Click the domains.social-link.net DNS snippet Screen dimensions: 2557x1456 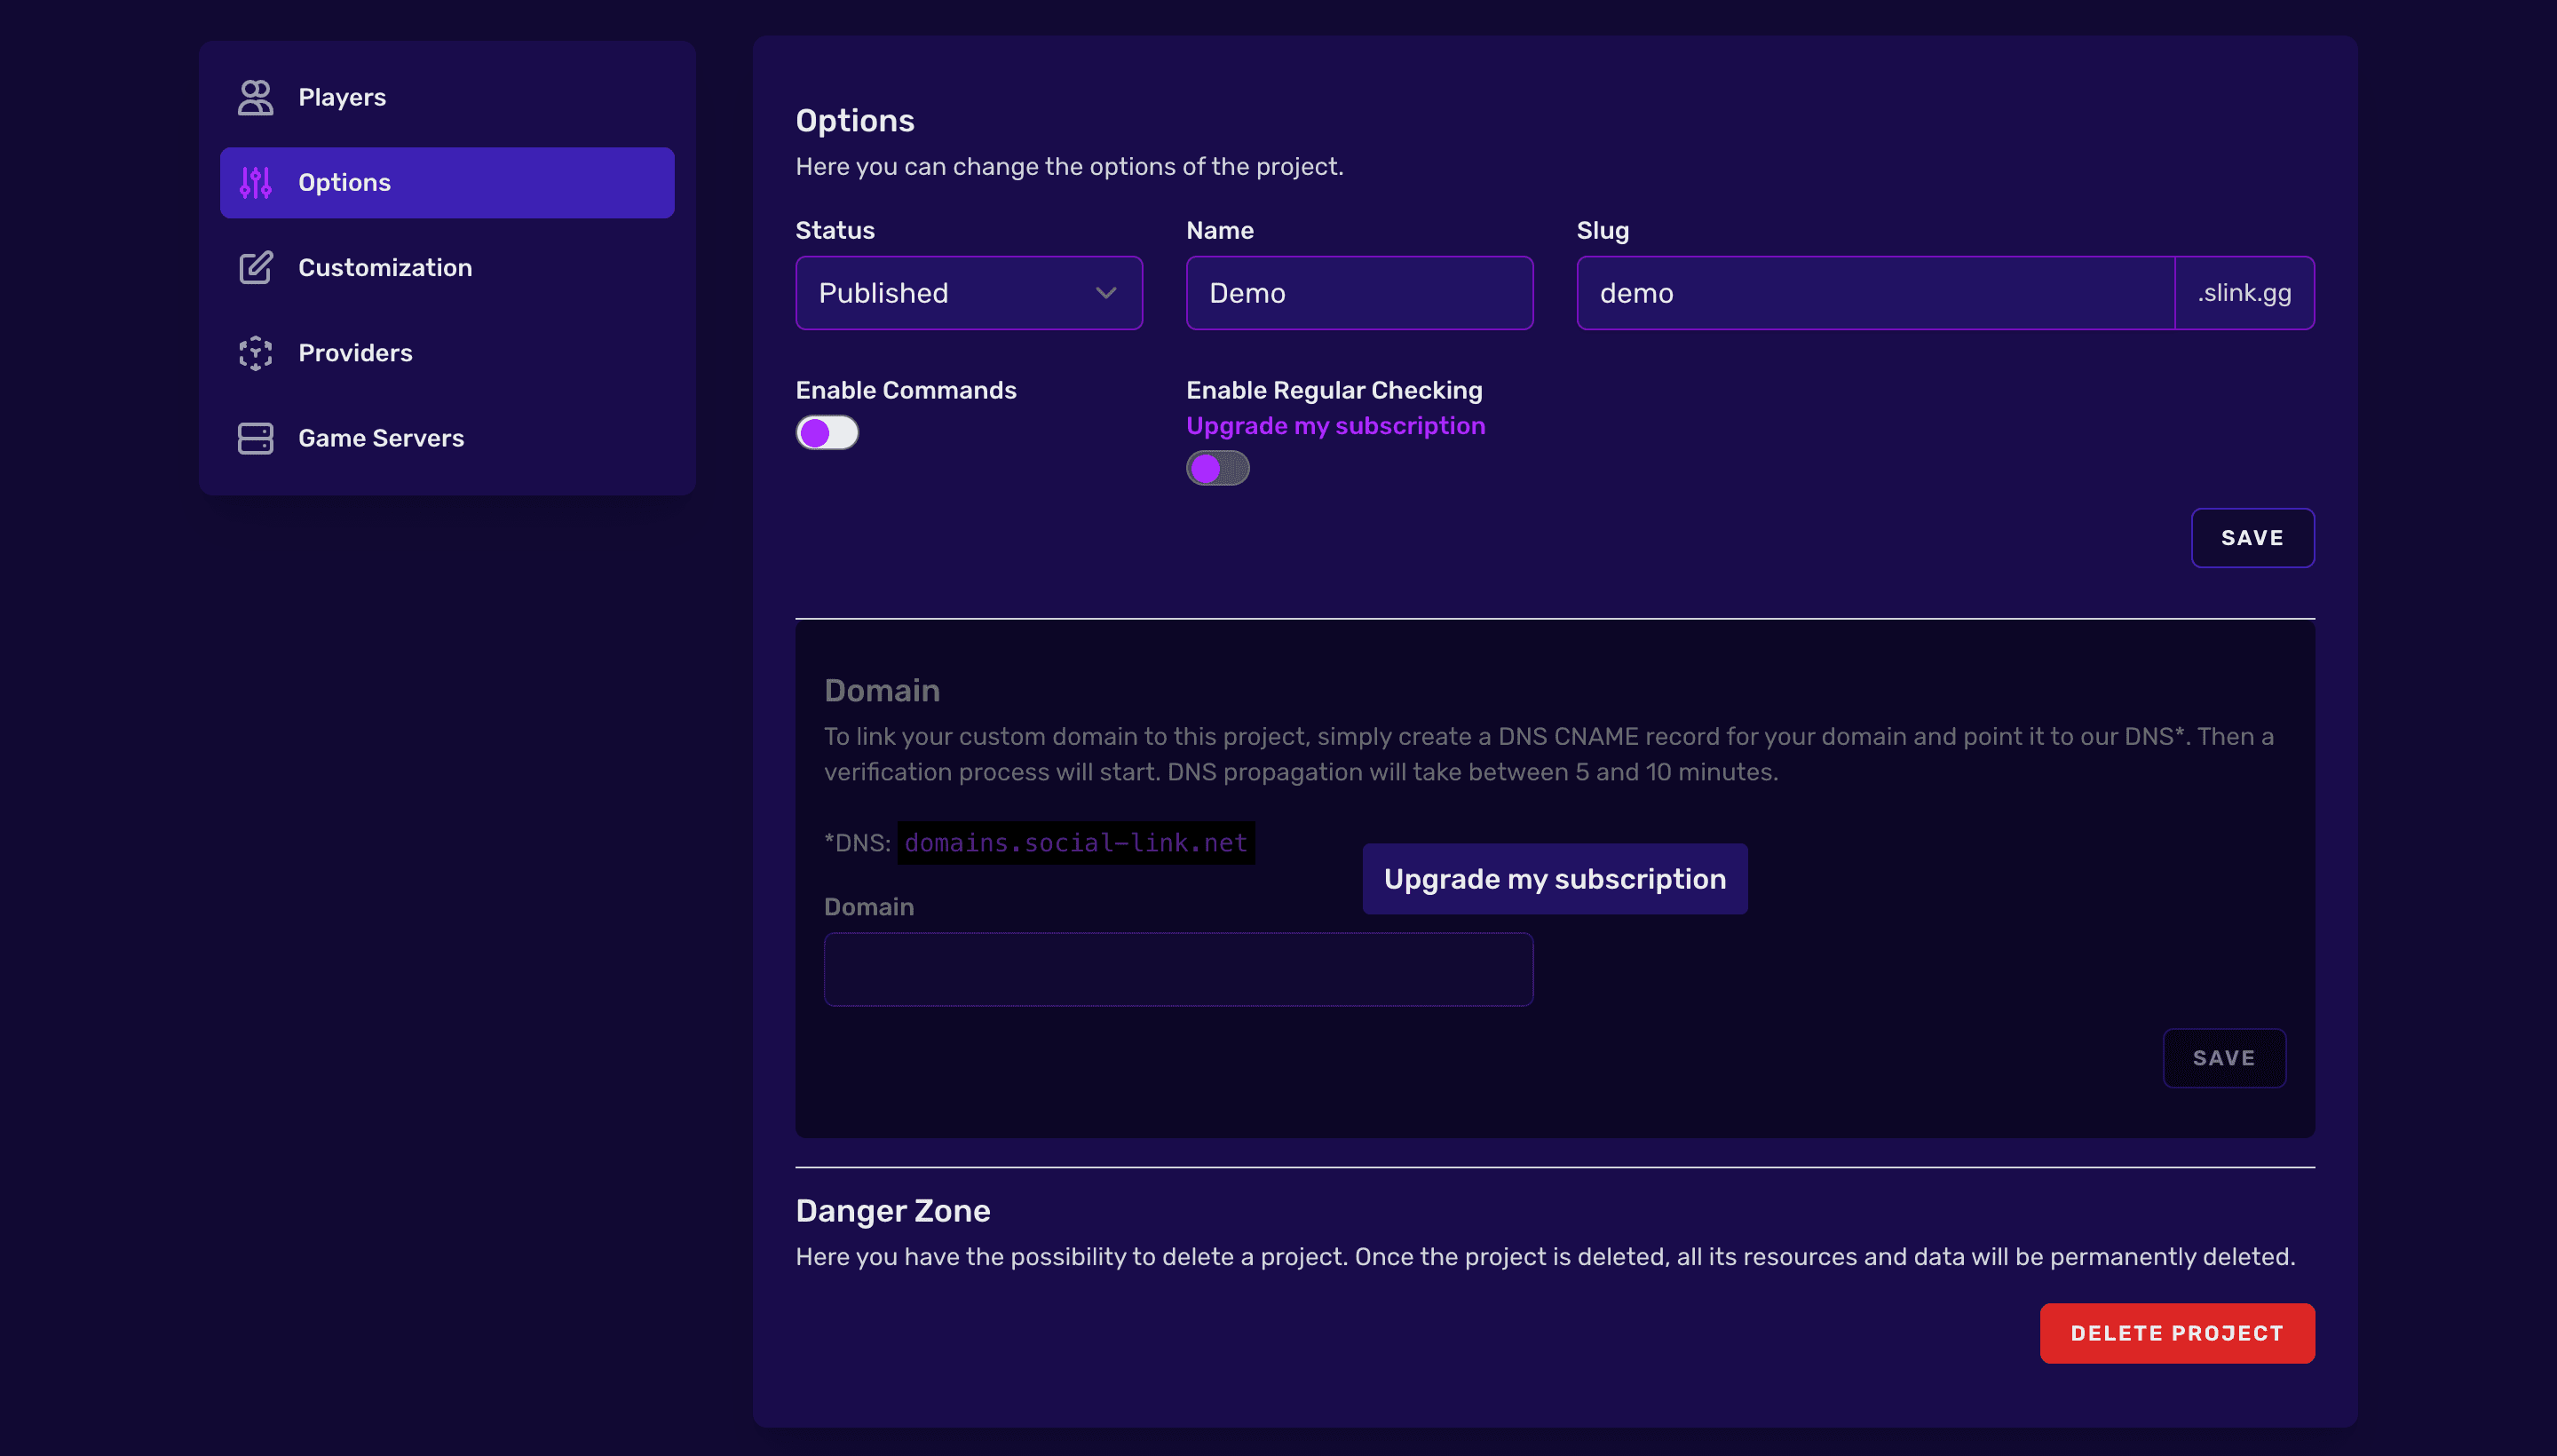(1074, 842)
